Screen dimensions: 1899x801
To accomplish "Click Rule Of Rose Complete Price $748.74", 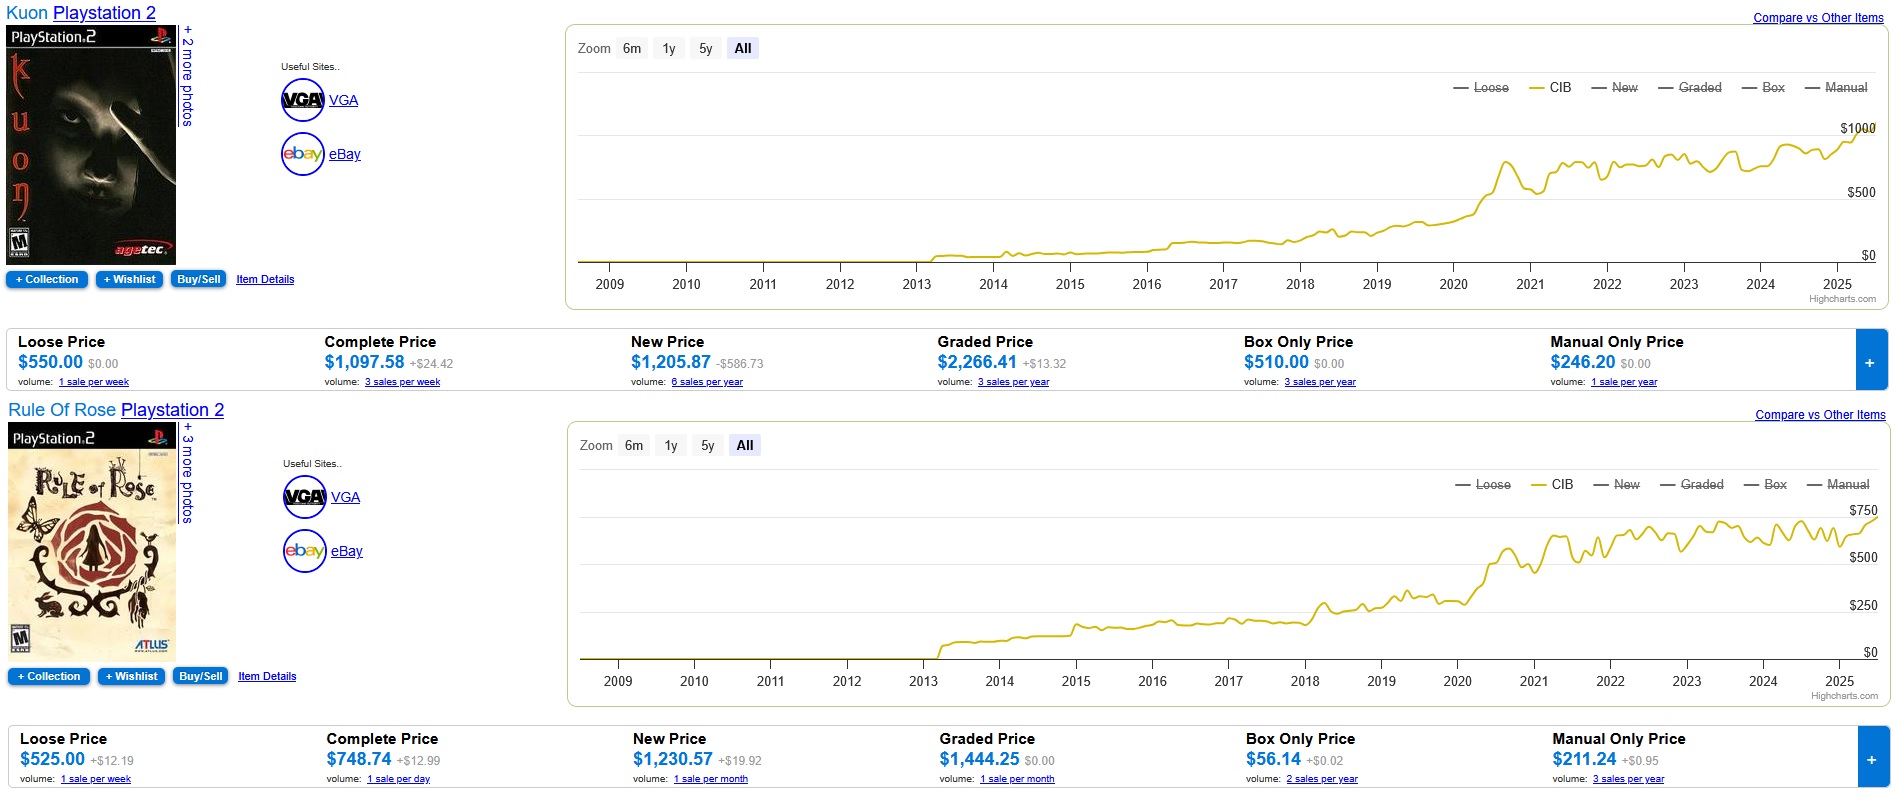I will (x=359, y=759).
